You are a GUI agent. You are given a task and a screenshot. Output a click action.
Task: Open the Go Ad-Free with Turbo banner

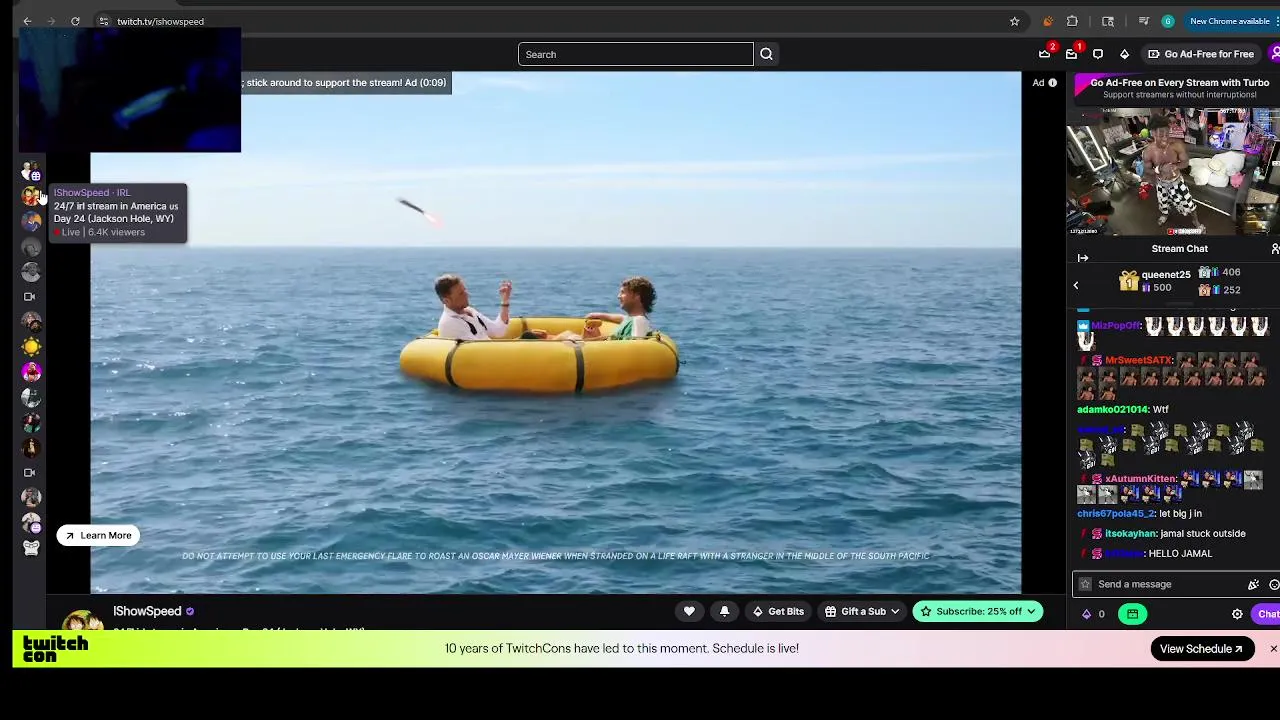[x=1178, y=88]
